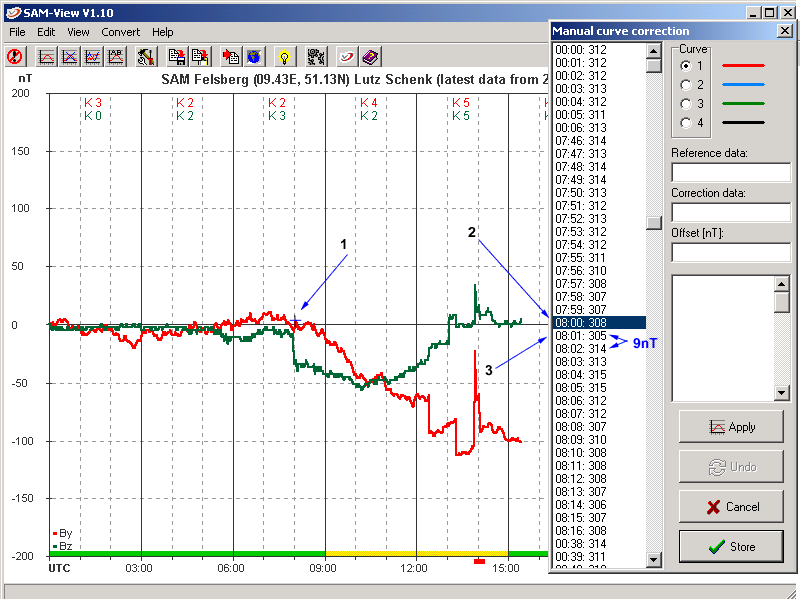This screenshot has width=800, height=600.
Task: Select the list row "08:09: 310"
Action: 599,440
